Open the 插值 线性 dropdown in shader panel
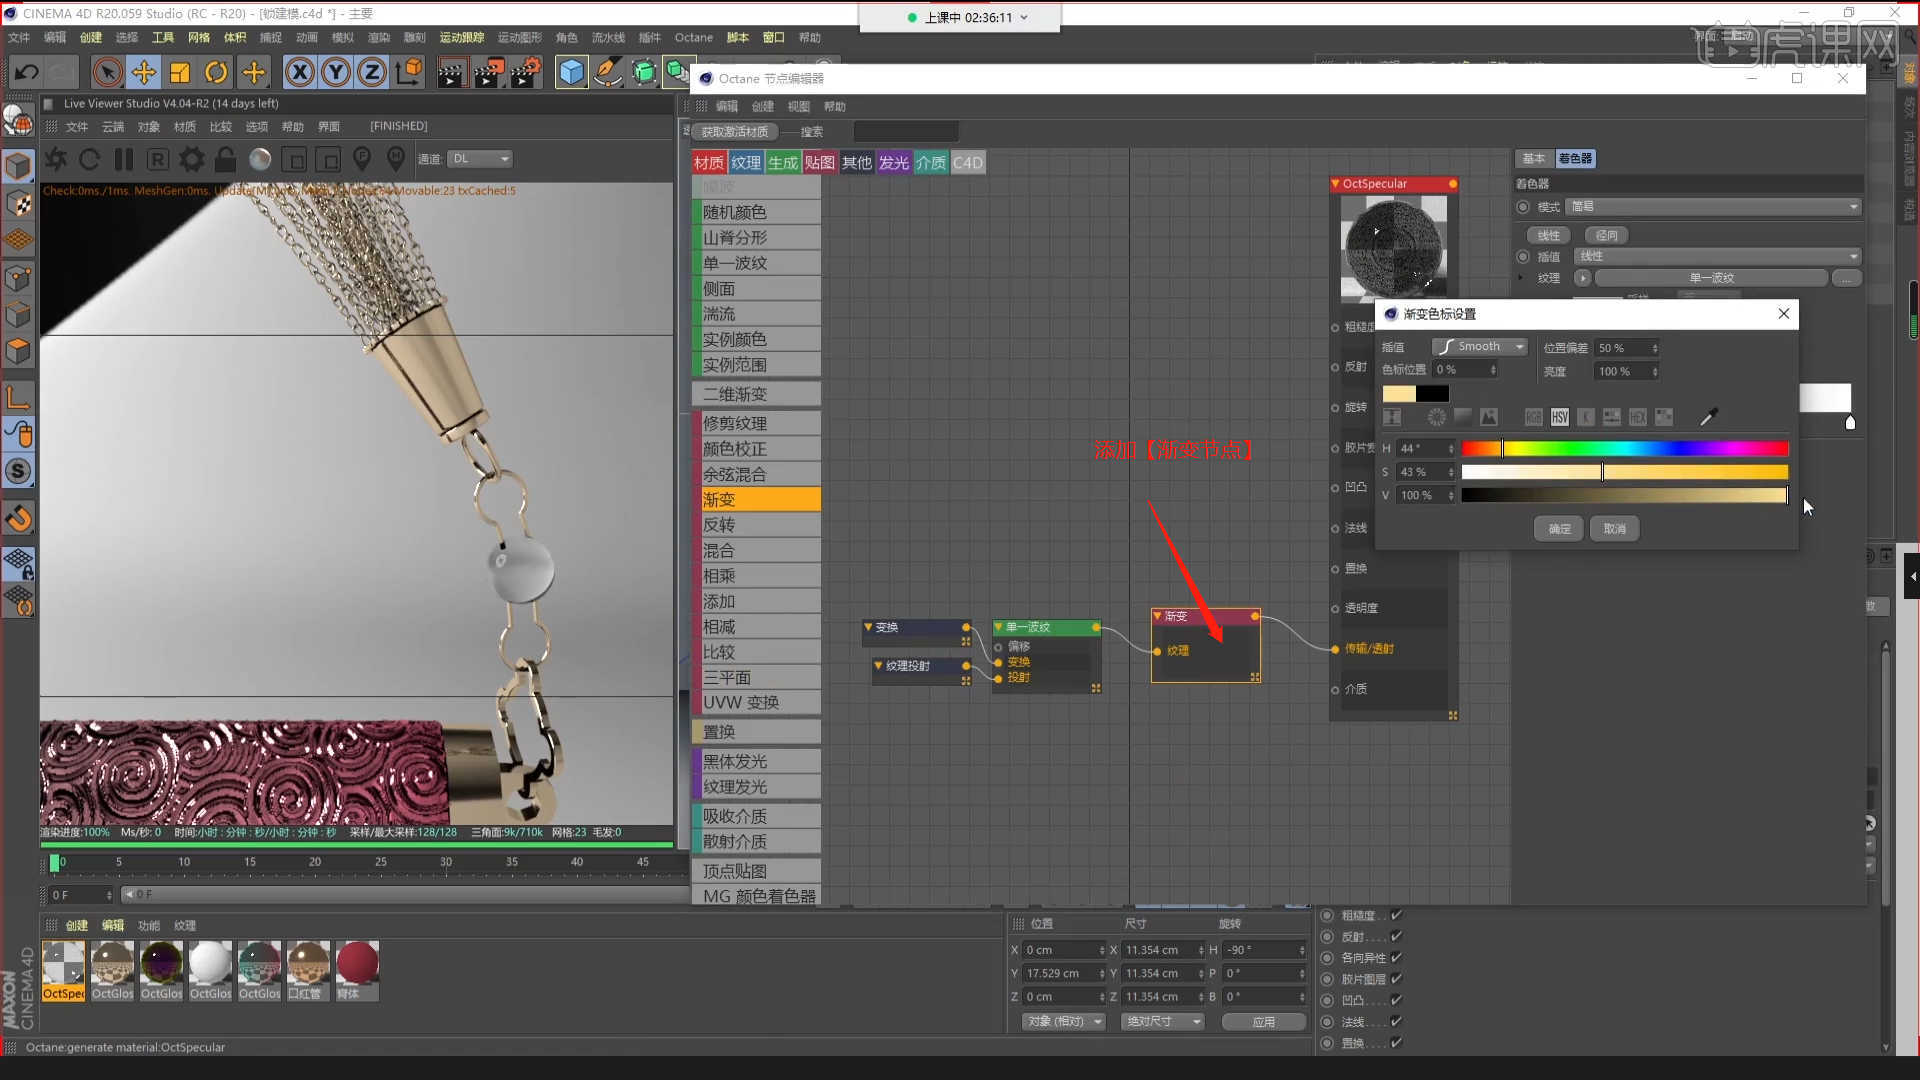This screenshot has height=1080, width=1920. tap(1718, 257)
